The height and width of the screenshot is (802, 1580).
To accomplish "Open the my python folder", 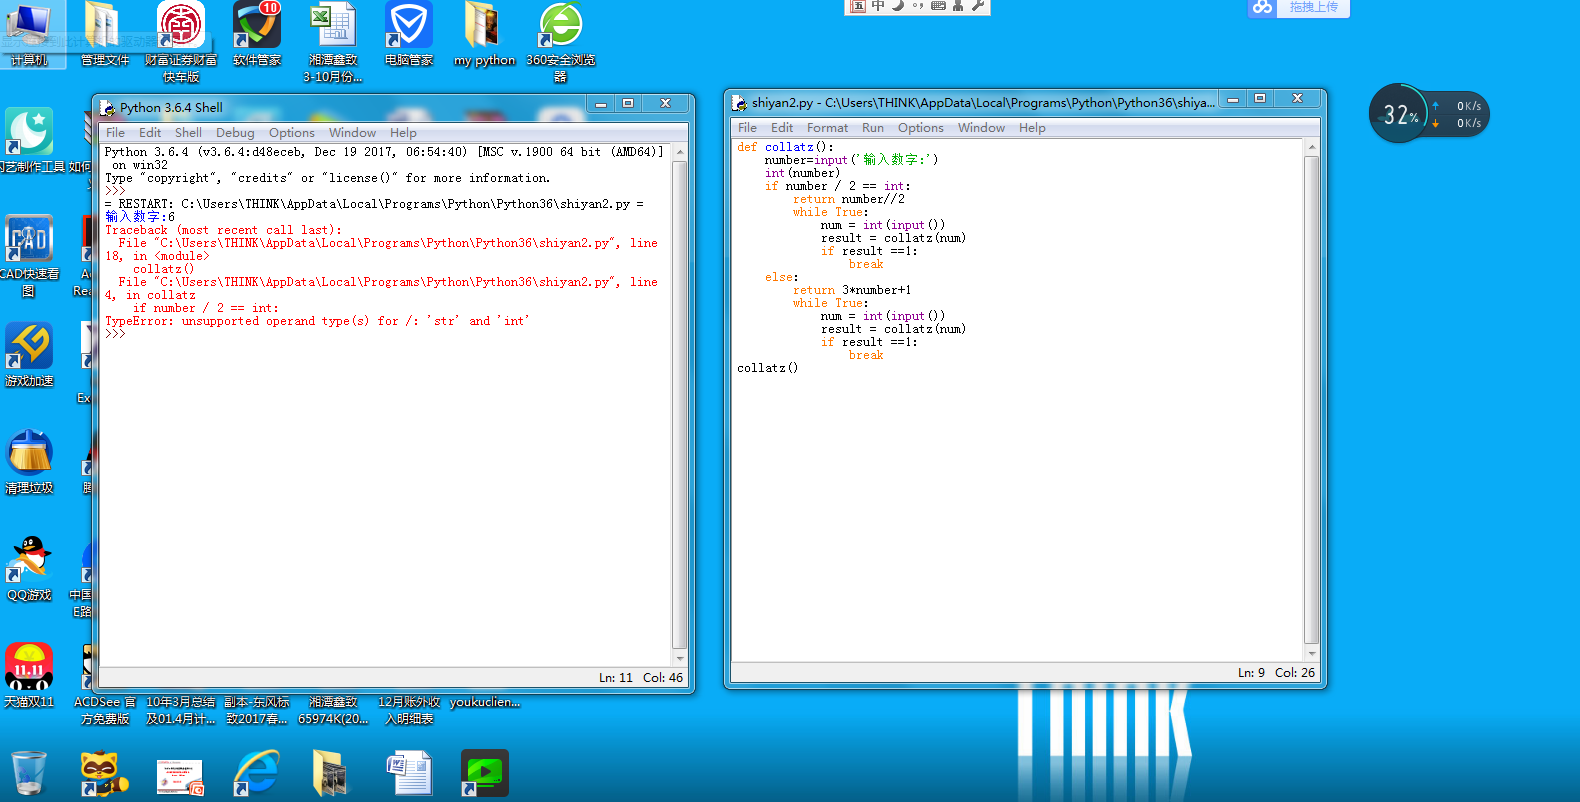I will coord(484,32).
